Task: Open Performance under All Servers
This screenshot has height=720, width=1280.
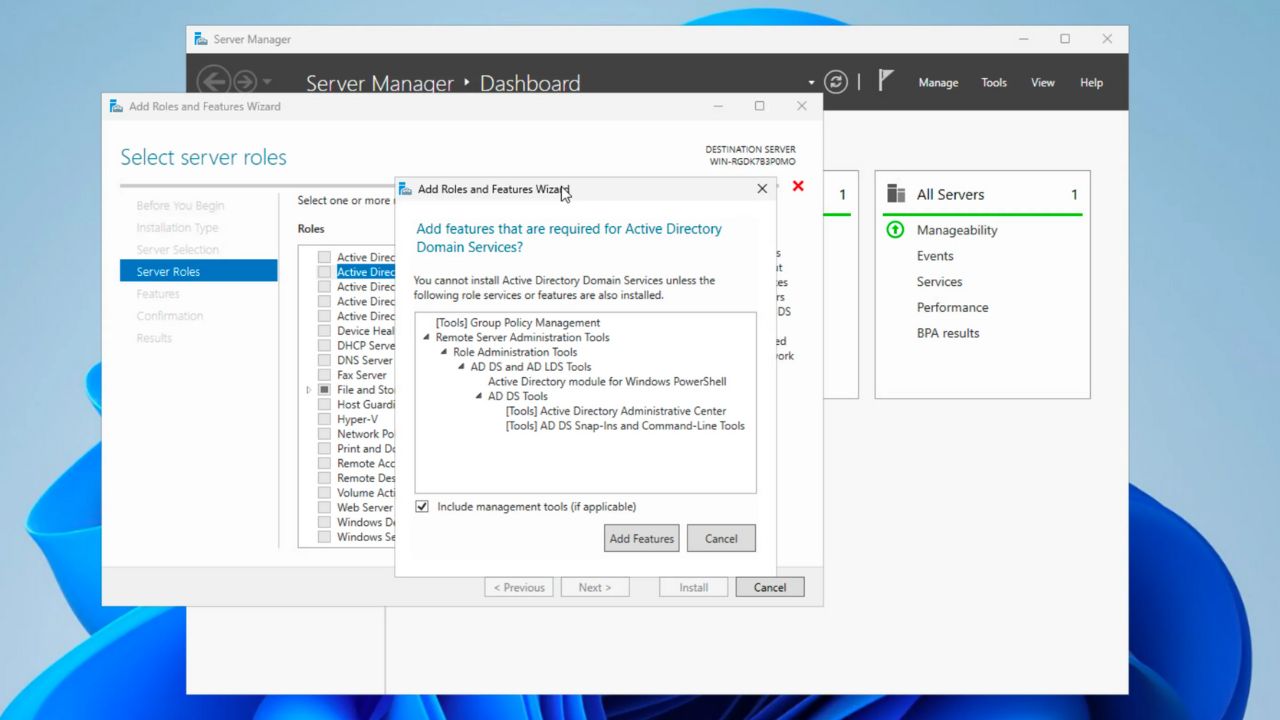Action: [952, 307]
